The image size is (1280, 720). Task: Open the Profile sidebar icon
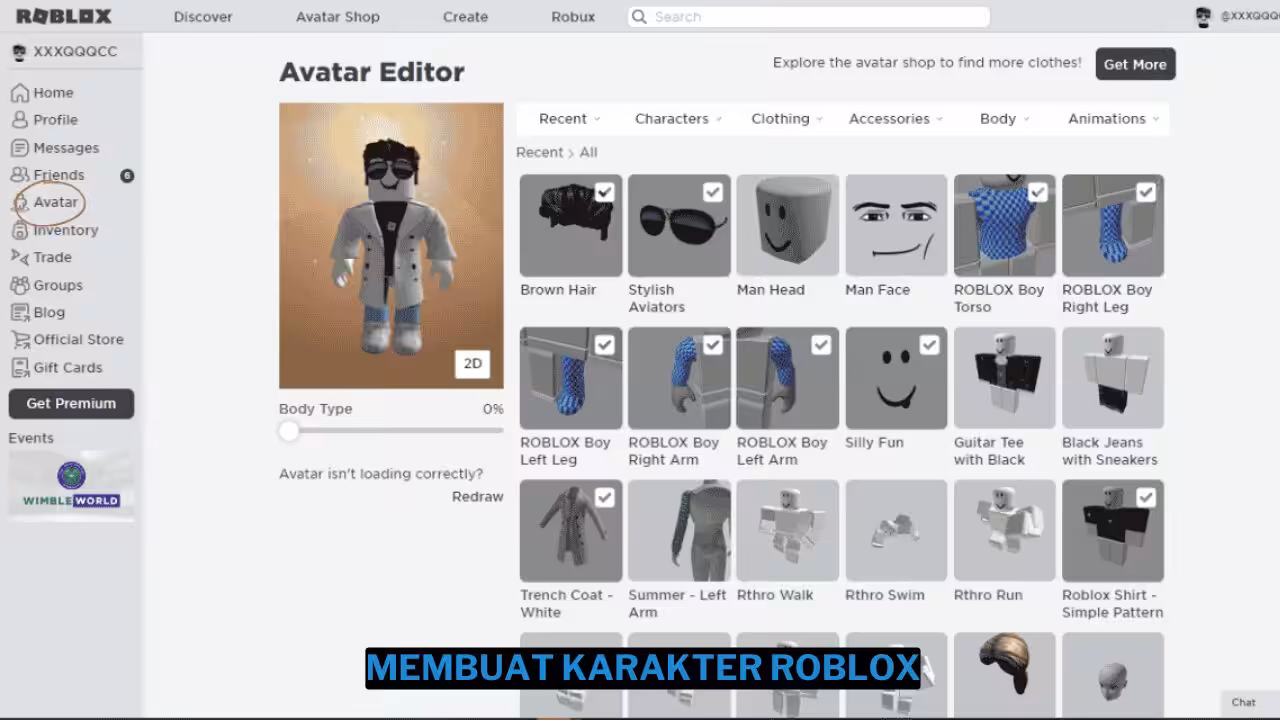(x=19, y=120)
